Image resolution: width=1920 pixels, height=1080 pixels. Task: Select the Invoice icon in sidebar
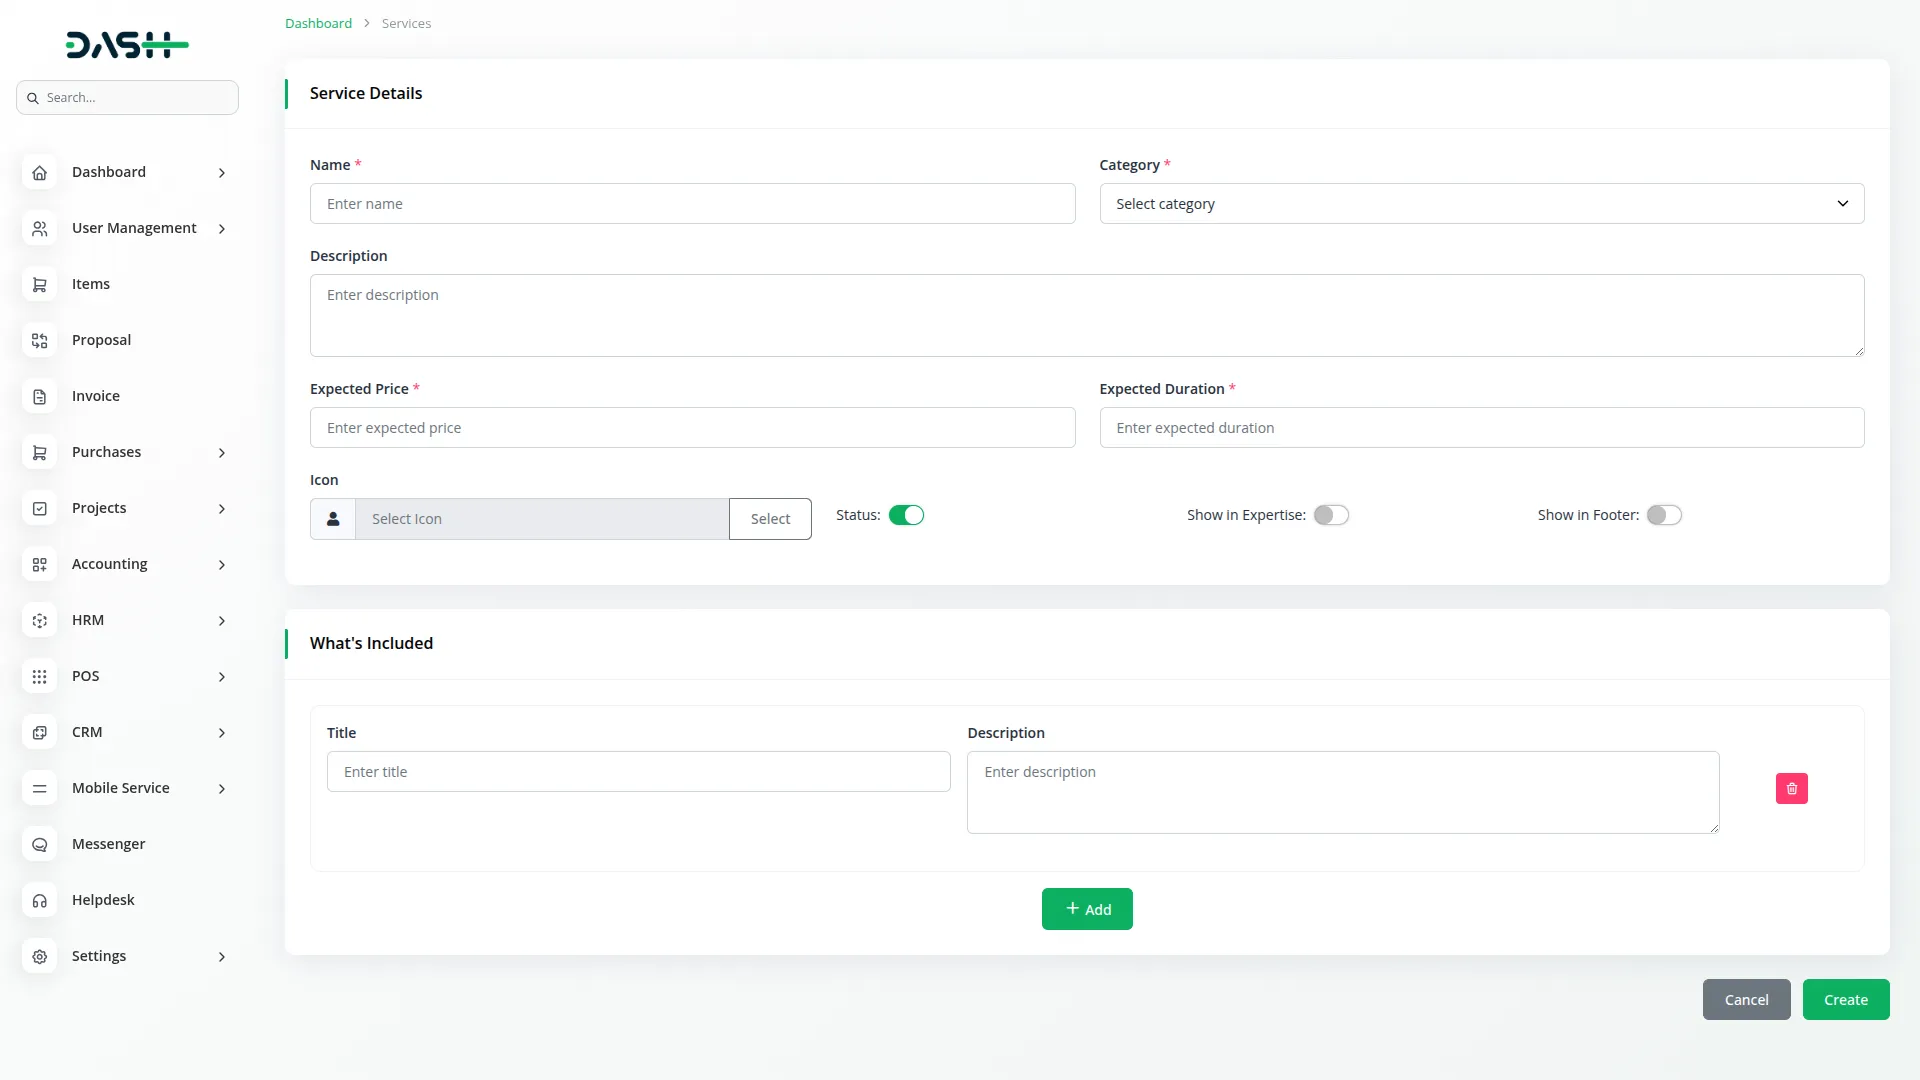point(39,396)
